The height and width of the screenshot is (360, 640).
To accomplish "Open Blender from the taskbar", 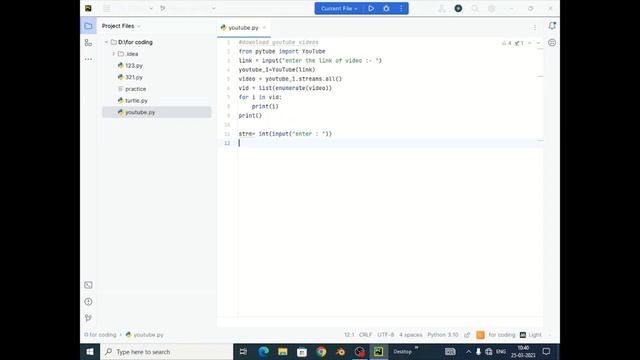I will (x=340, y=351).
